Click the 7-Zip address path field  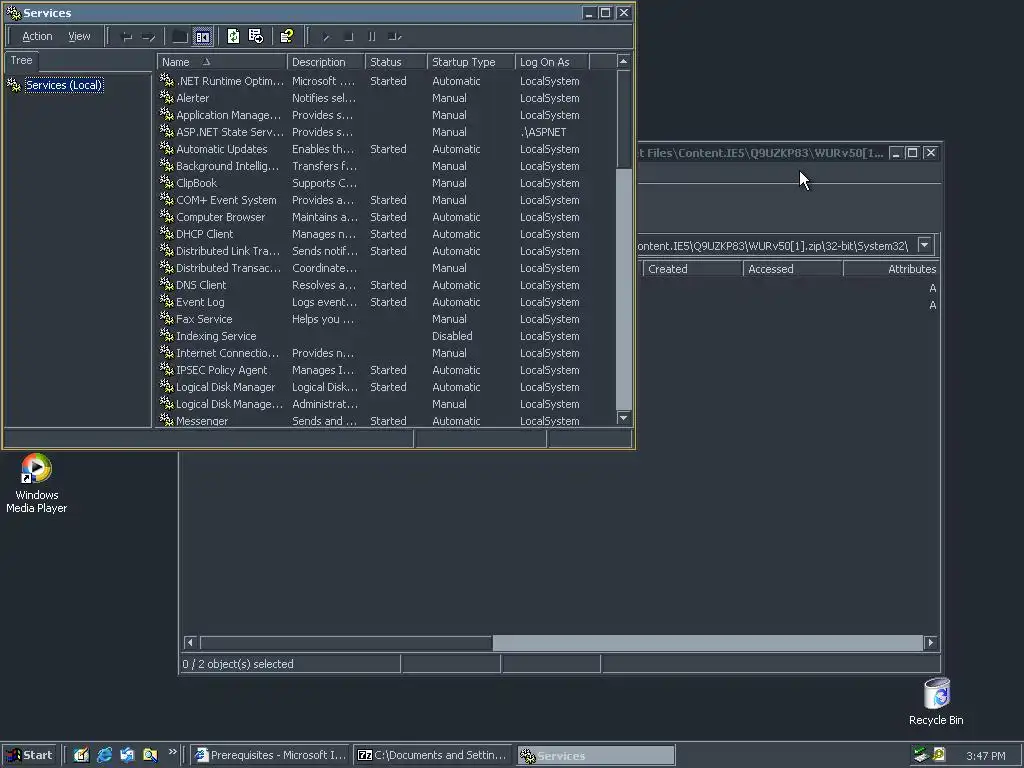tap(776, 246)
